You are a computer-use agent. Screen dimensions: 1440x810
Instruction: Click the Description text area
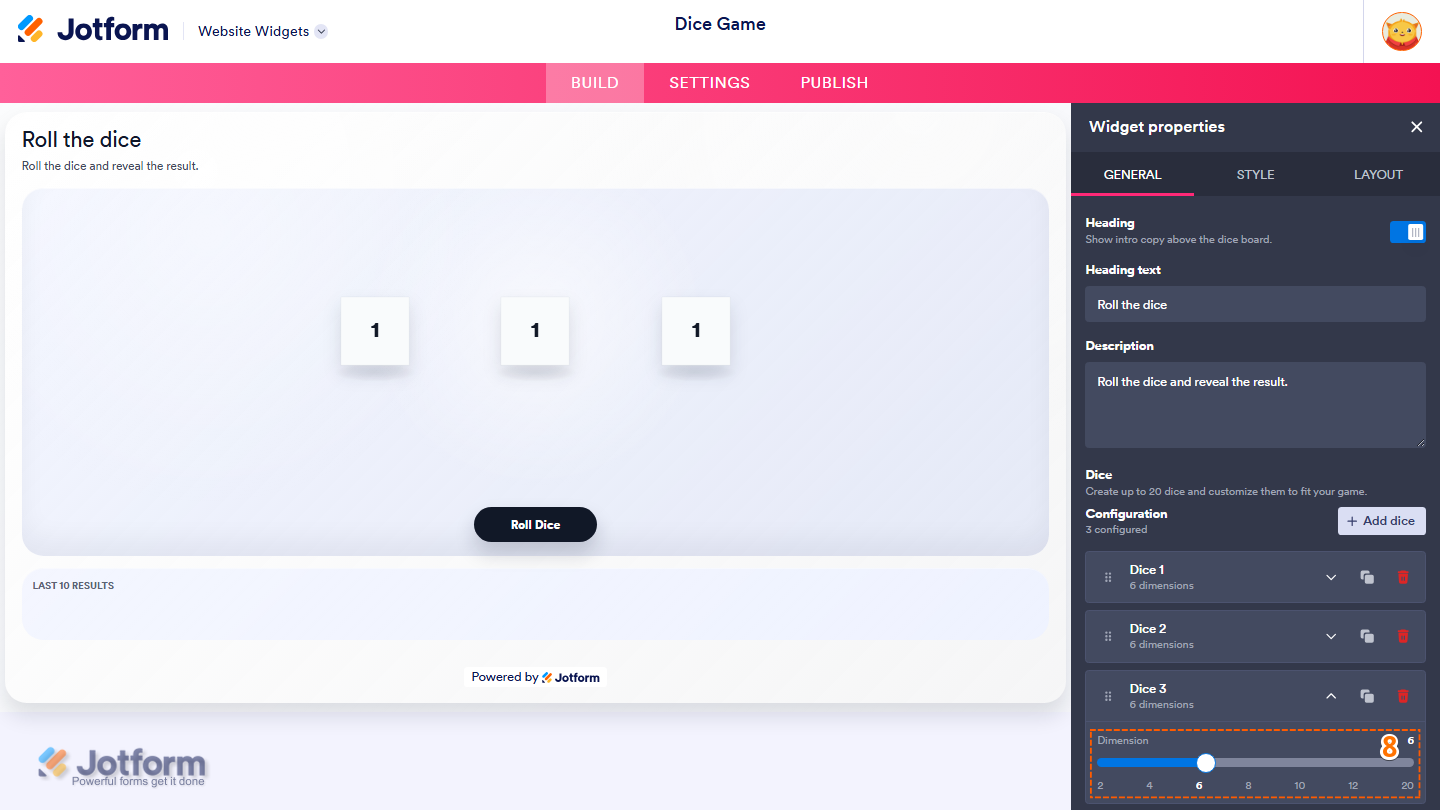[x=1255, y=405]
